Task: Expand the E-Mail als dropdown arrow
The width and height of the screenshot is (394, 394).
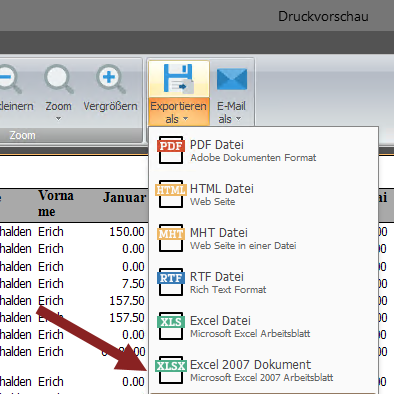Action: 238,119
